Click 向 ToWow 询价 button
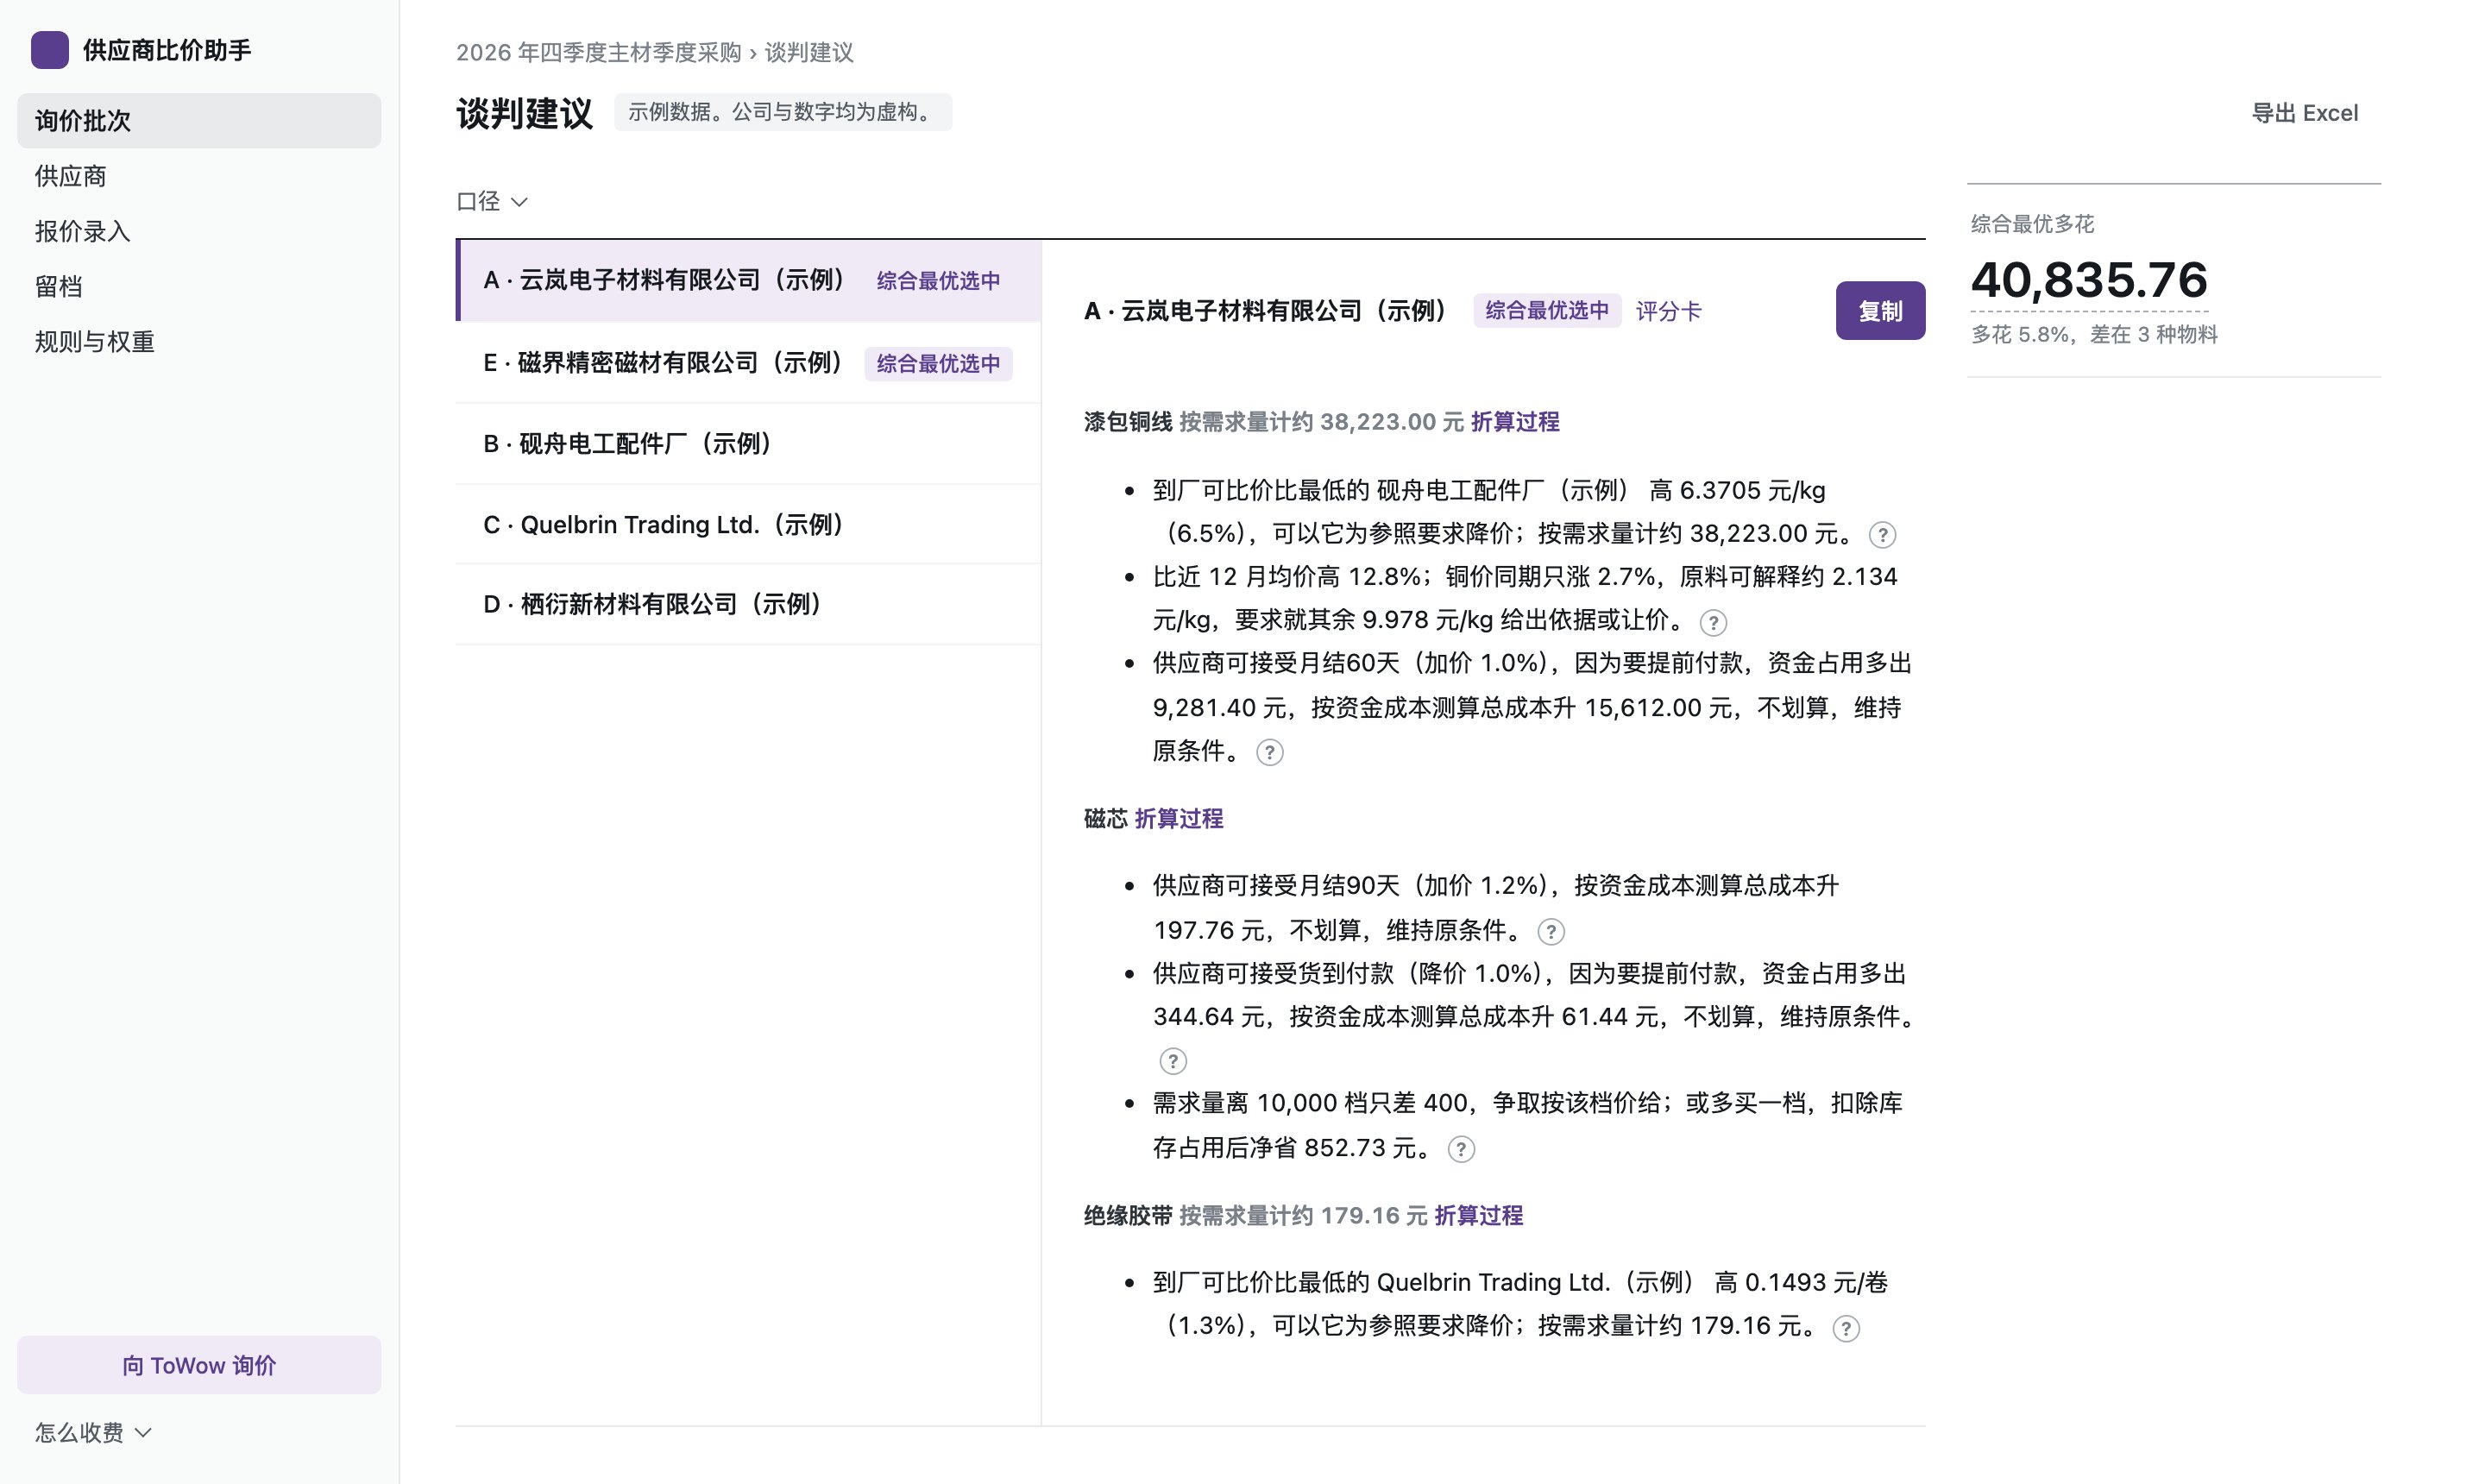This screenshot has height=1484, width=2485. coord(199,1365)
